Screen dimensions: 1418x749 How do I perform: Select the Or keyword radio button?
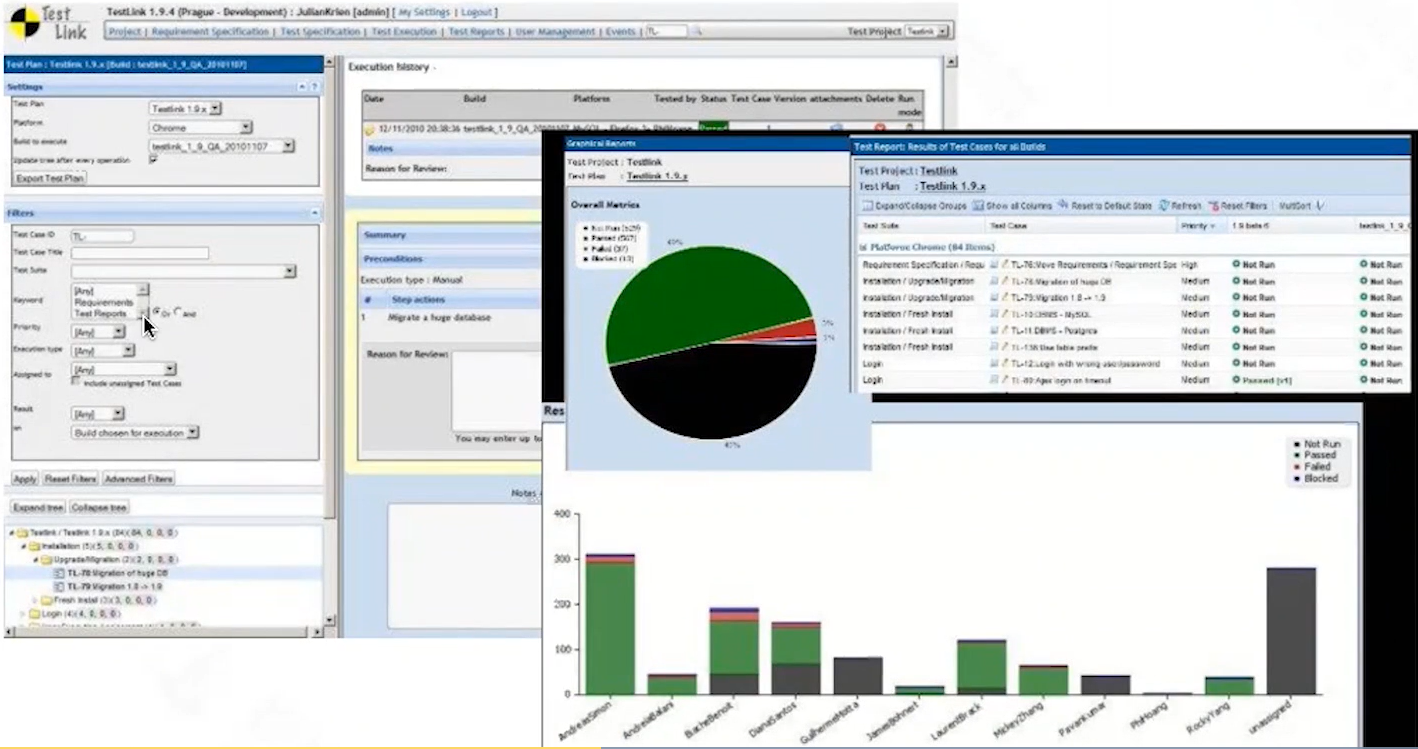[x=156, y=313]
